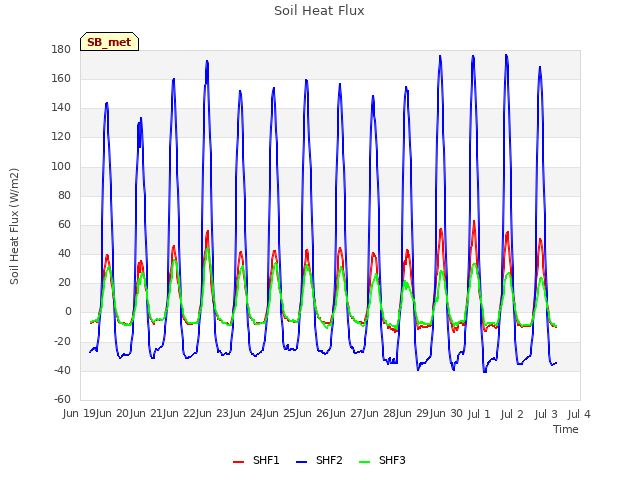The image size is (640, 480).
Task: Toggle the SHF3 legend entry
Action: point(382,460)
